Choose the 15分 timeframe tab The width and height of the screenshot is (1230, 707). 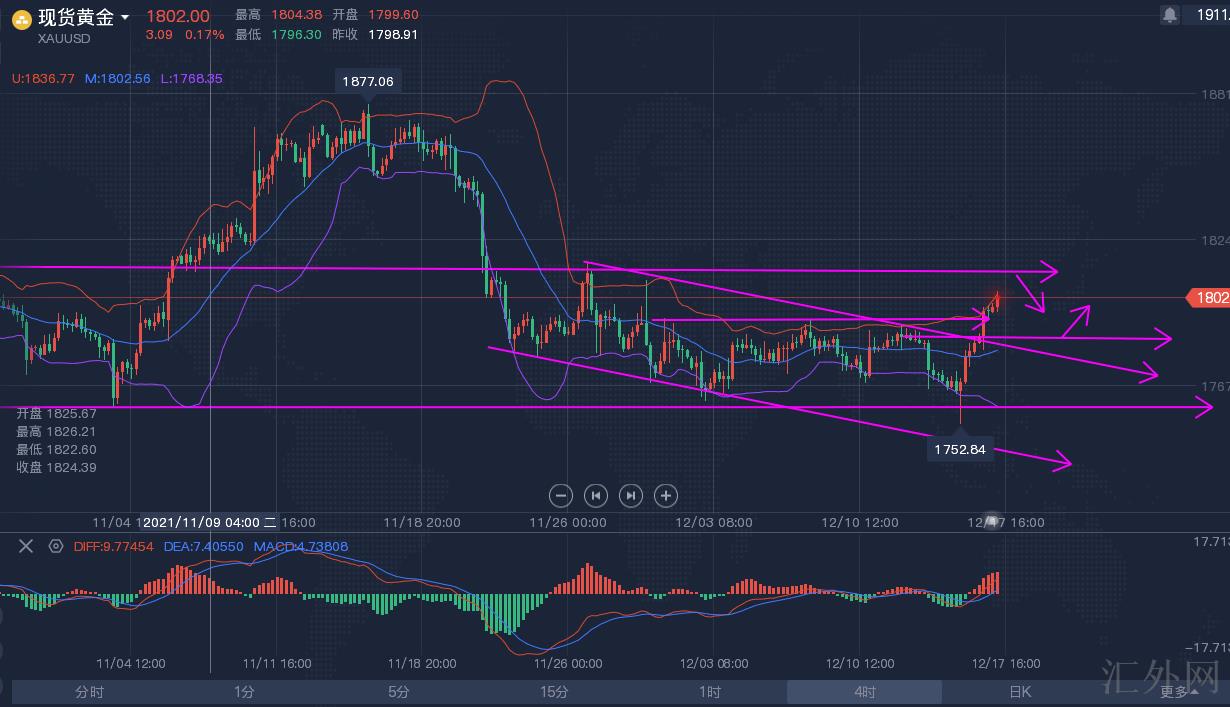[x=554, y=692]
